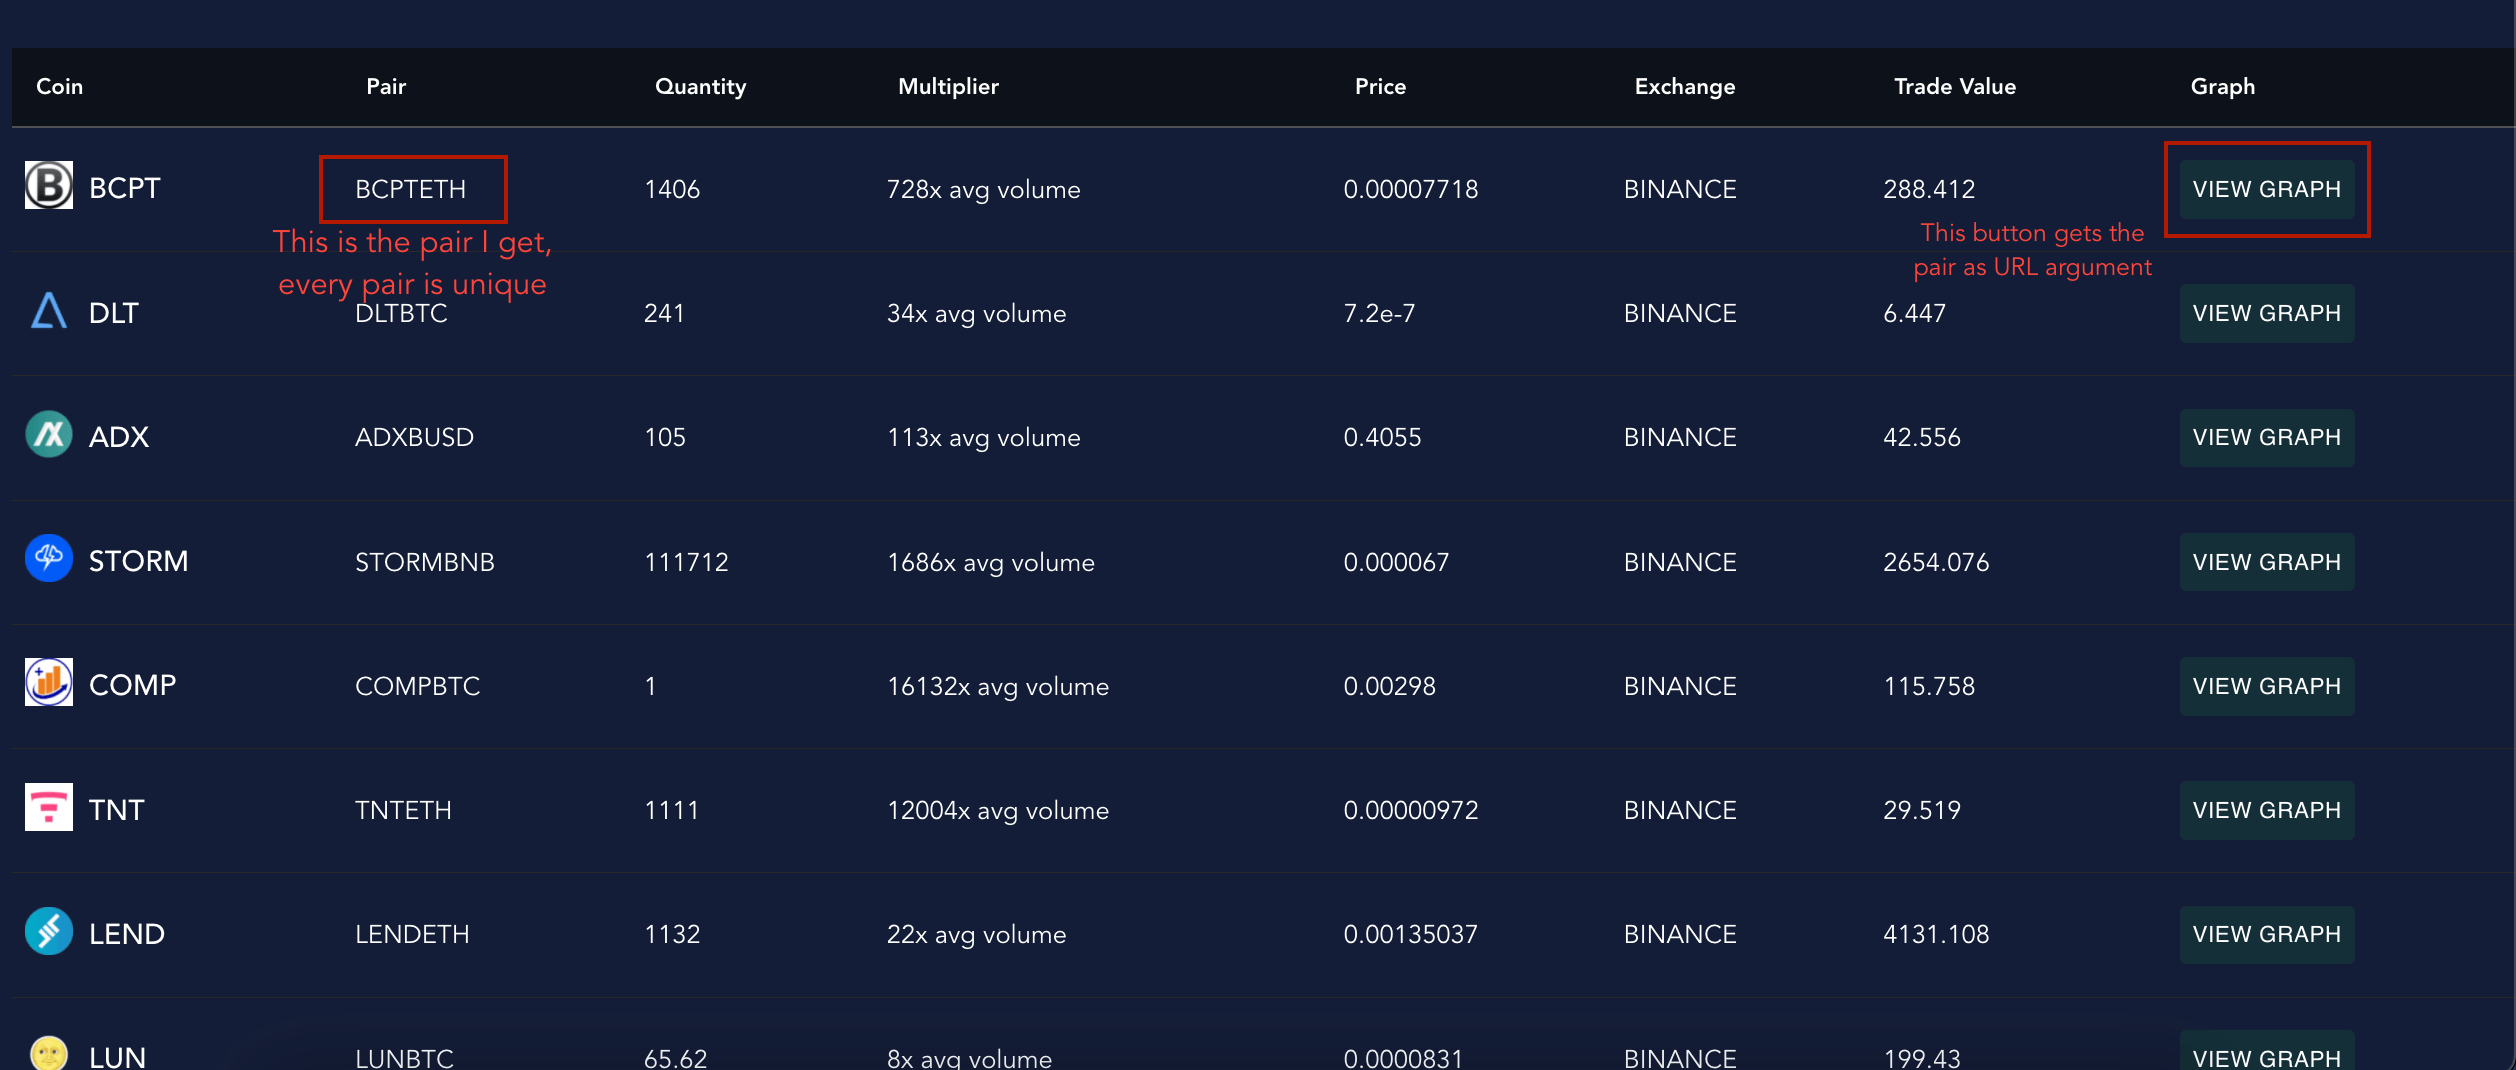
Task: Click the price 0.00135037
Action: click(1411, 934)
